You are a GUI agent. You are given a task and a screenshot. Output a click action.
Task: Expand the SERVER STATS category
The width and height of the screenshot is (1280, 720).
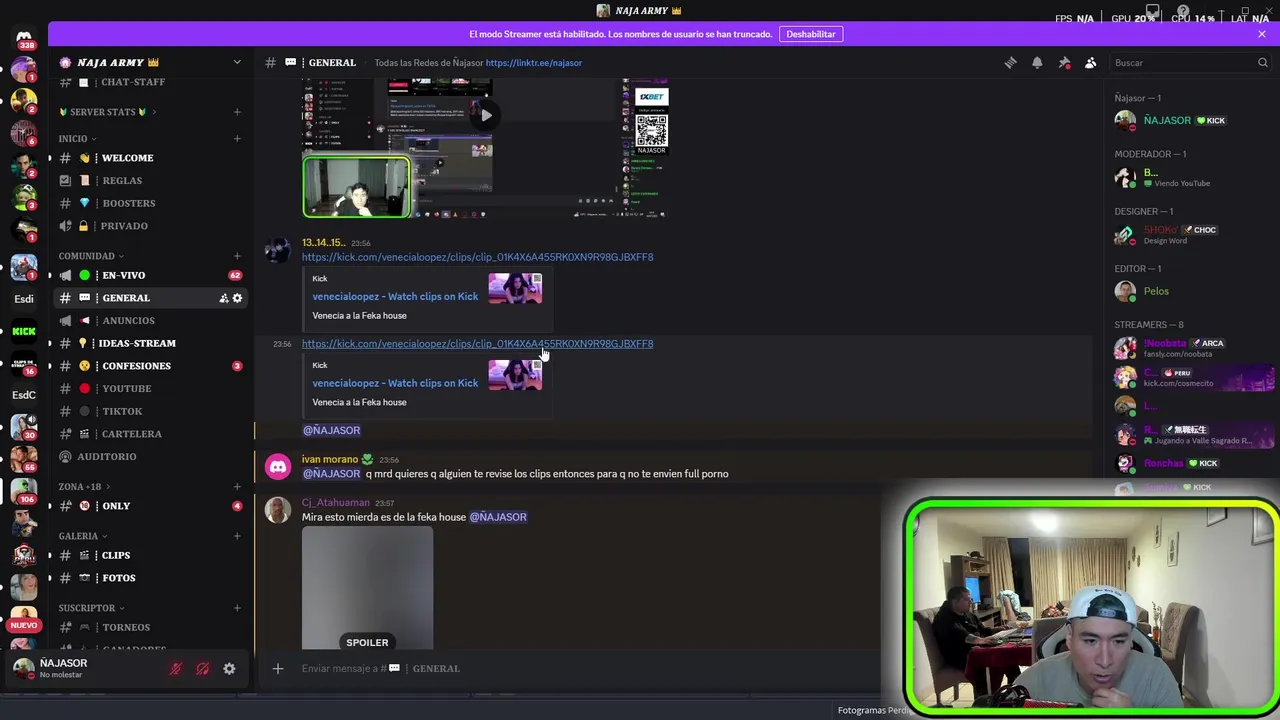(102, 112)
